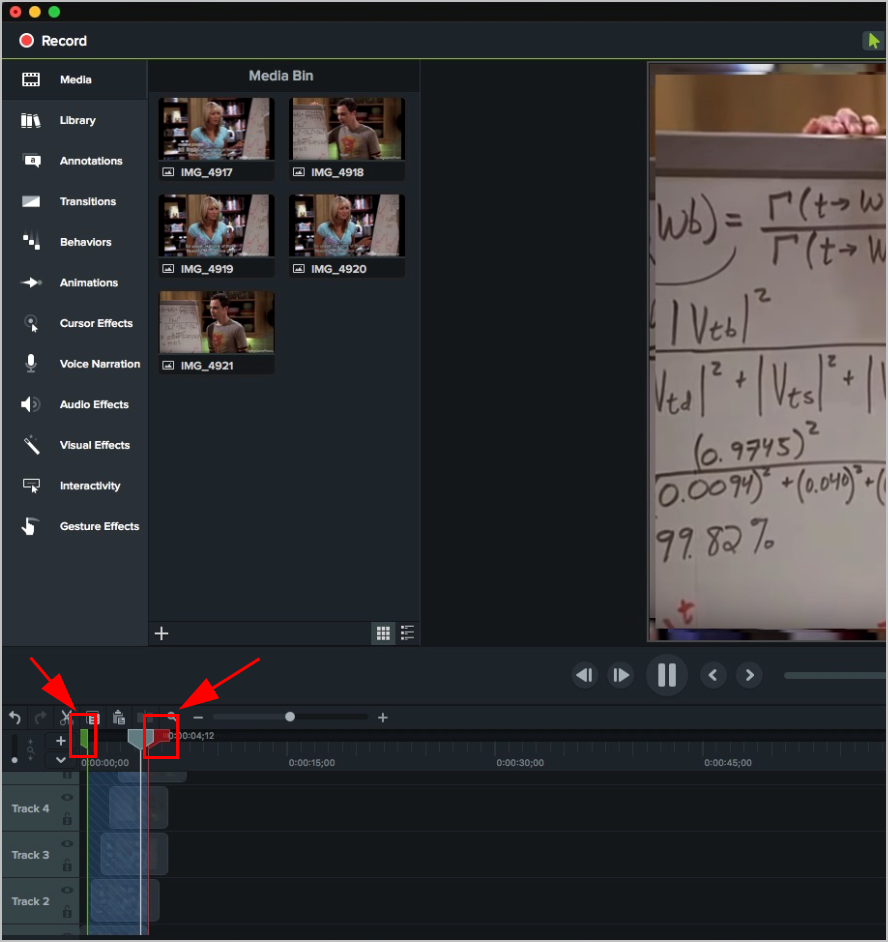The image size is (888, 942).
Task: Select the Track 2 header label
Action: [31, 901]
